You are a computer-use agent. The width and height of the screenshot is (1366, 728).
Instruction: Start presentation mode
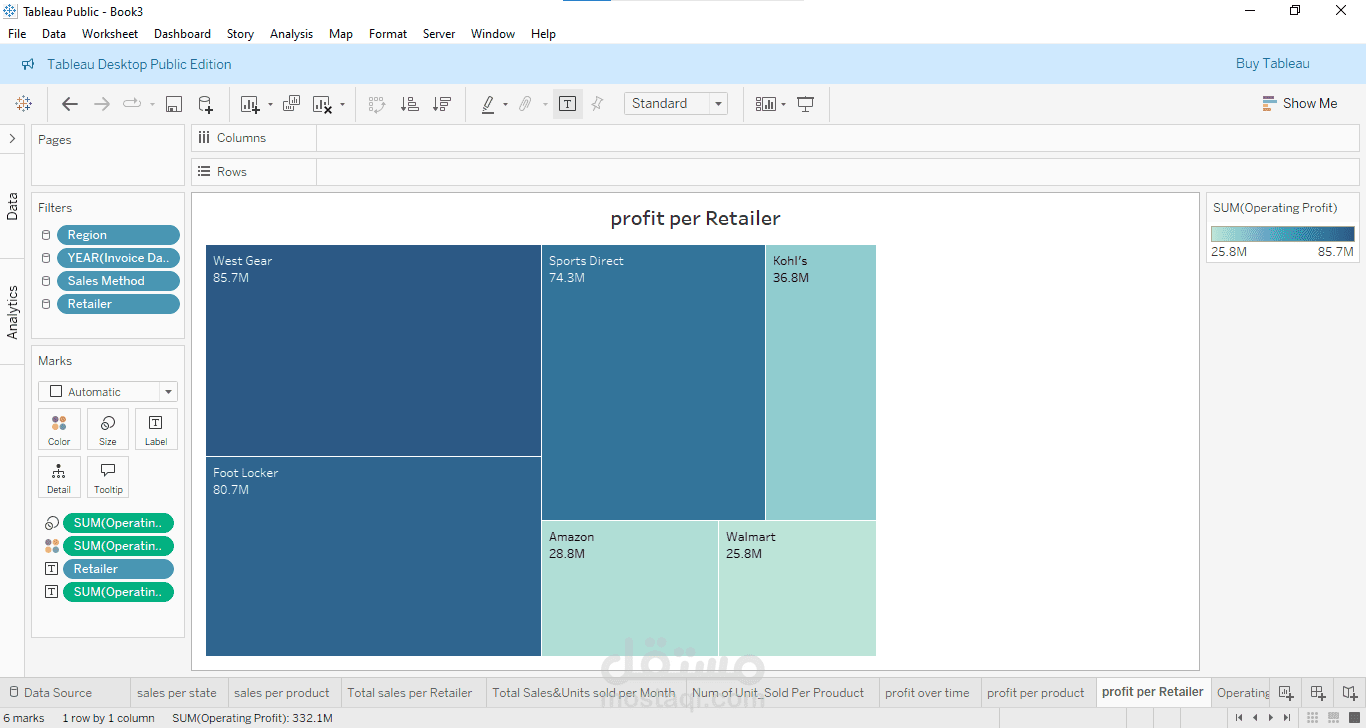coord(806,104)
